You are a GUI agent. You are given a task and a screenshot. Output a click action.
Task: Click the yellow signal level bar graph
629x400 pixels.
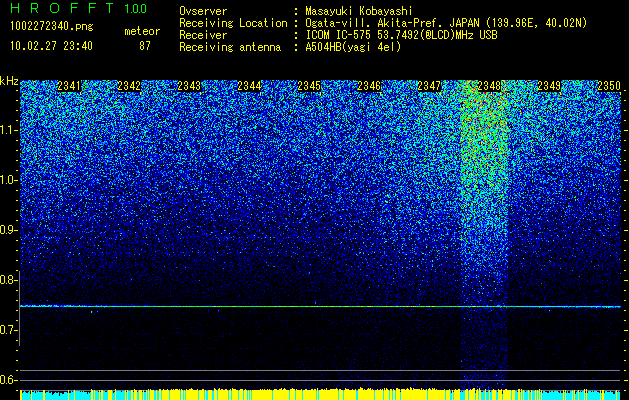(320, 394)
